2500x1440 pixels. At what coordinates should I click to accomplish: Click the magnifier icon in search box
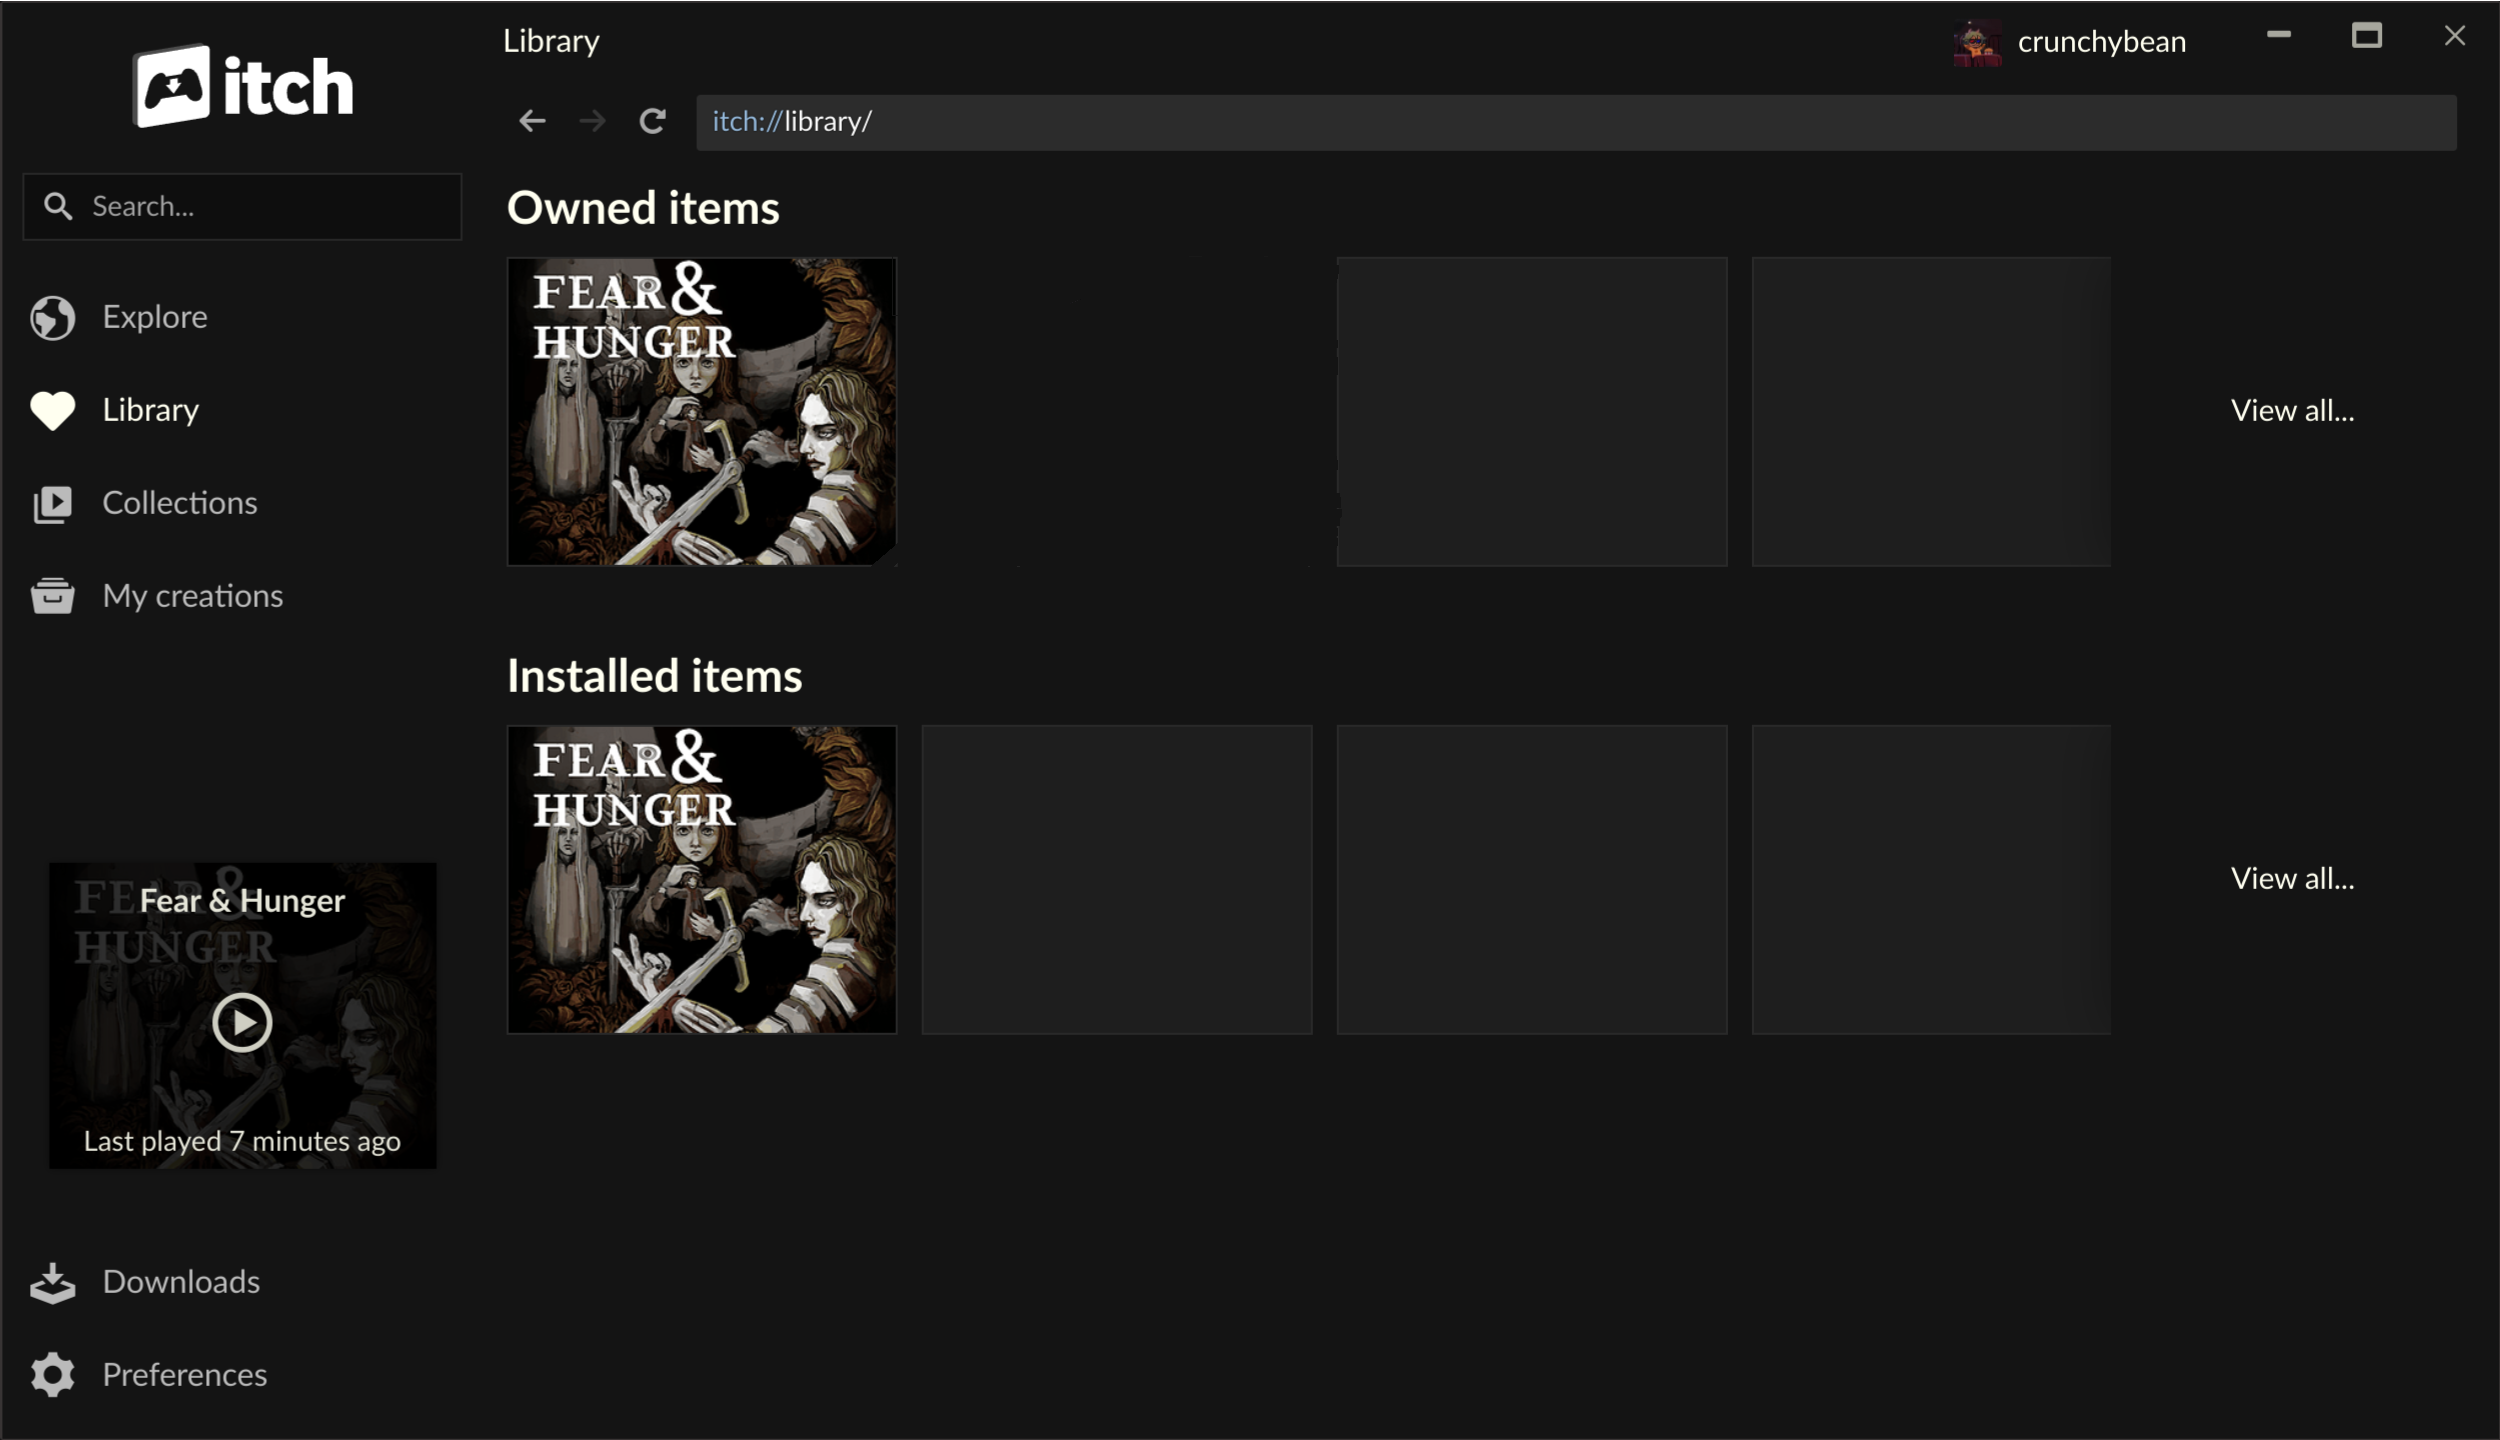58,207
